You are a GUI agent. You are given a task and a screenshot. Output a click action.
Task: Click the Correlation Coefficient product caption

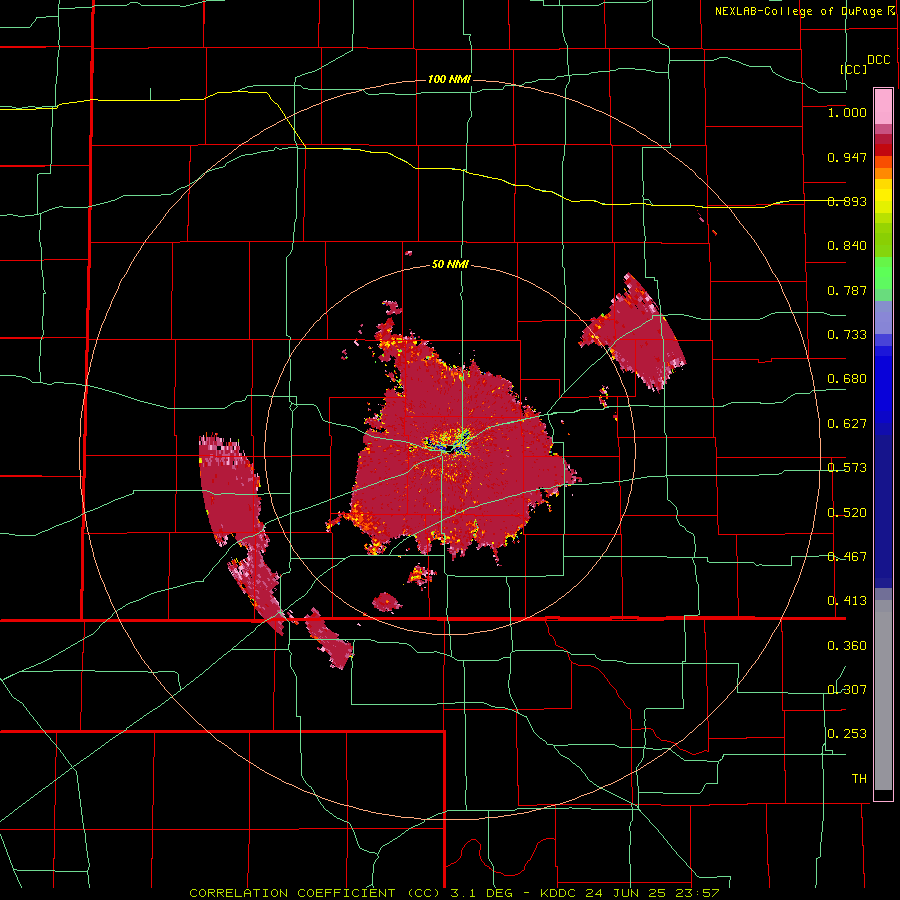[455, 893]
